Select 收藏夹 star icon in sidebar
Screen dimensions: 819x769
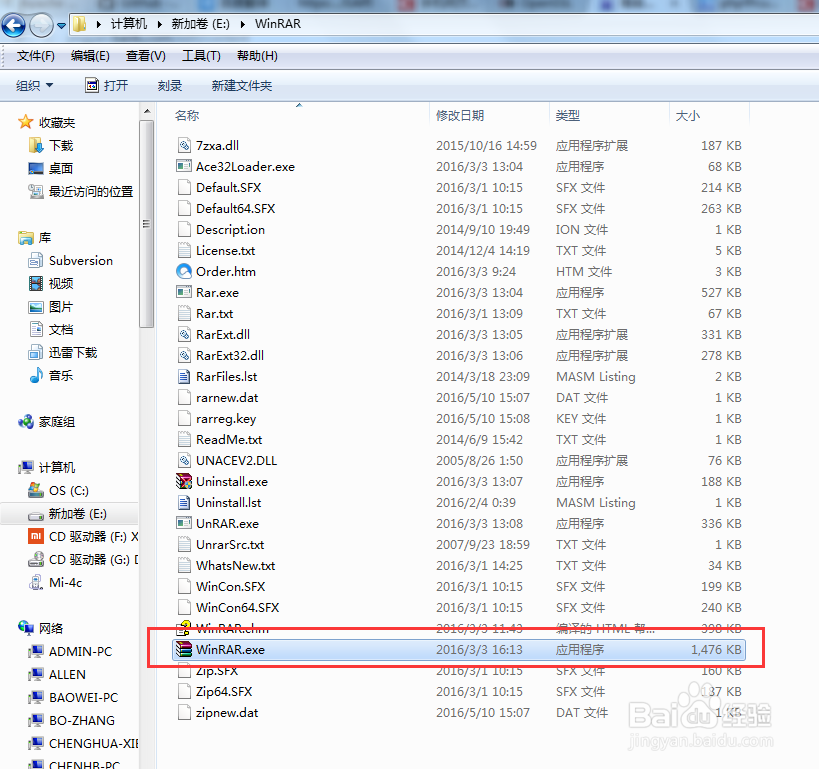point(25,122)
